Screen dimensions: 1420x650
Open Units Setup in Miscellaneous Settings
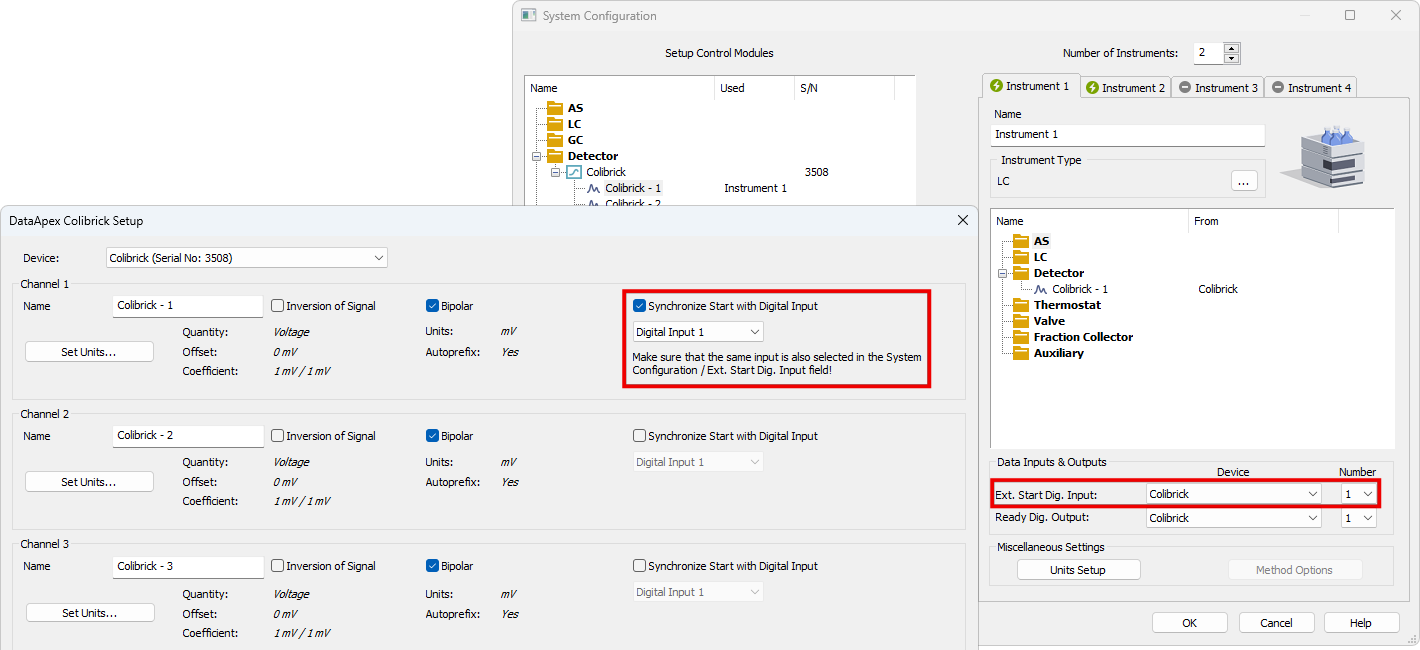(1078, 570)
